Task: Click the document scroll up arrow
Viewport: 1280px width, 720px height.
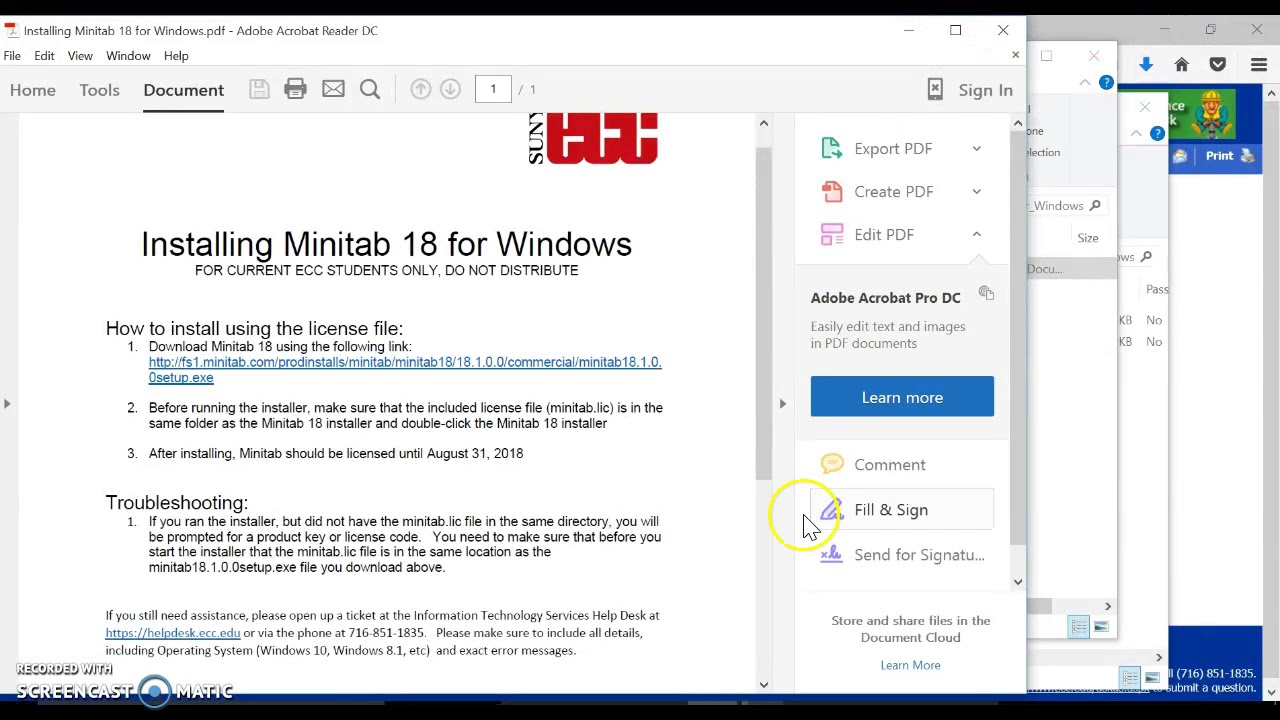Action: (x=764, y=123)
